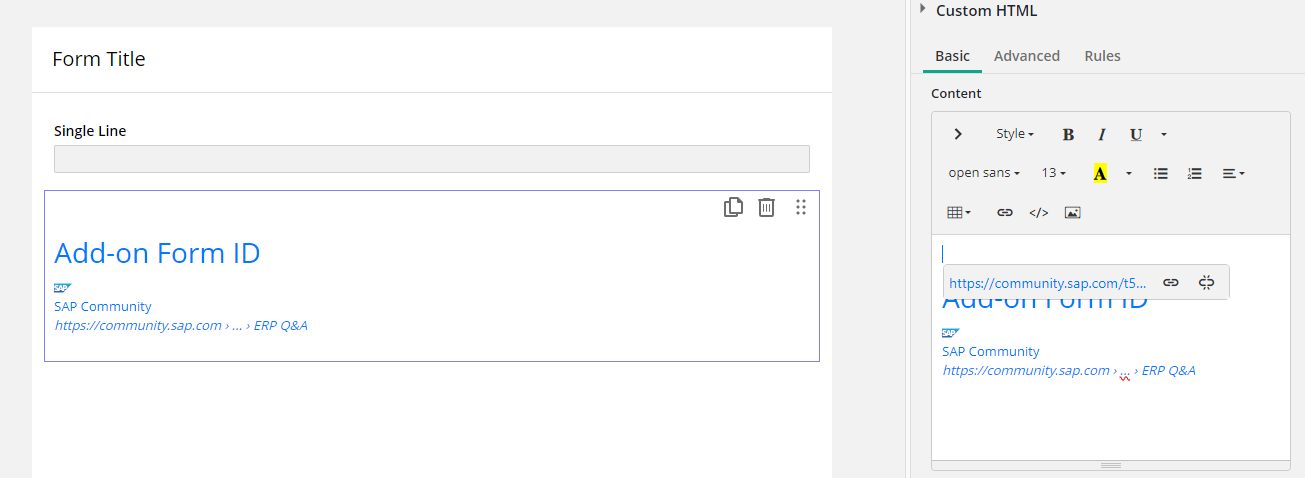Switch to HTML code view
The image size is (1305, 478).
[x=1039, y=212]
